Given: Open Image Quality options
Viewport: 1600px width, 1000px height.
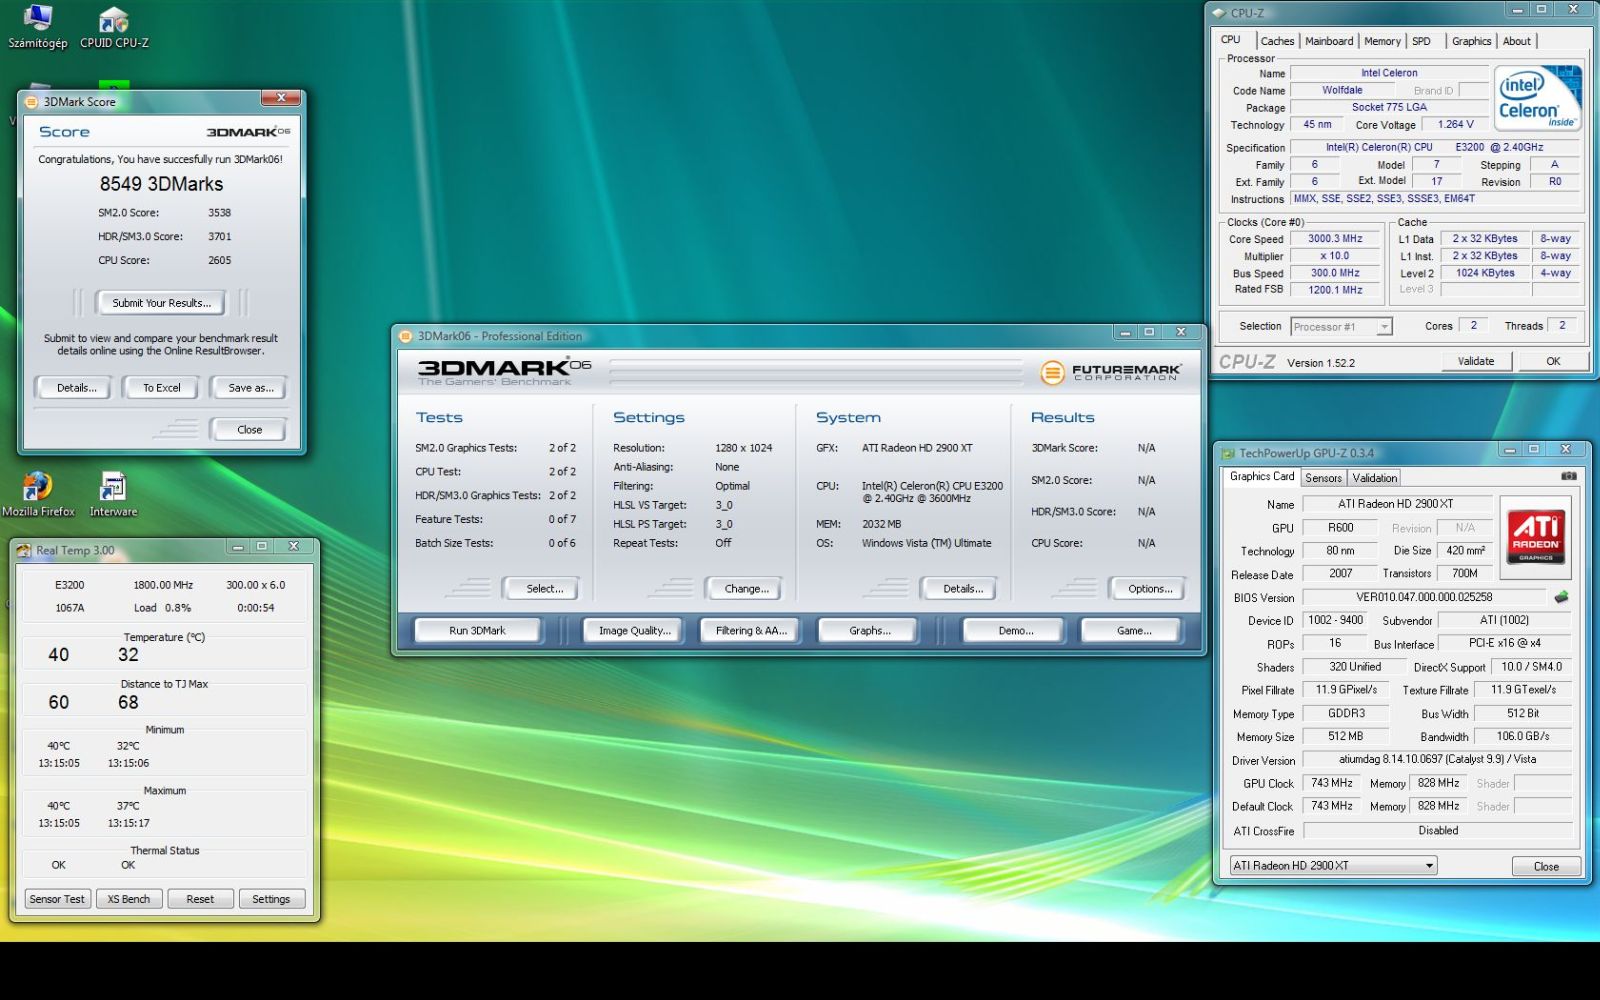Looking at the screenshot, I should point(634,631).
